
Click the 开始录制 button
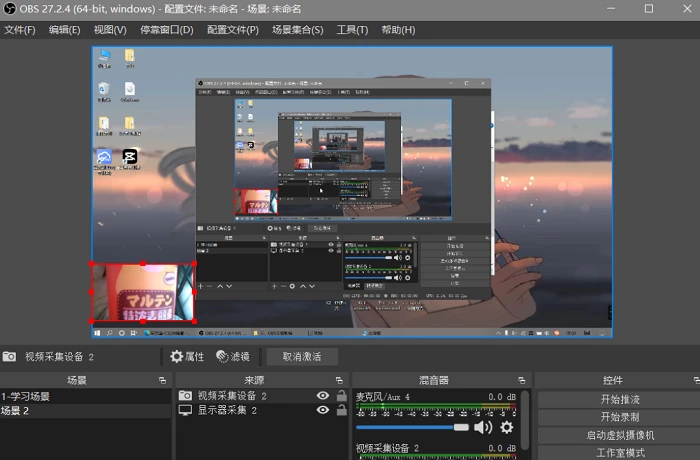point(620,417)
